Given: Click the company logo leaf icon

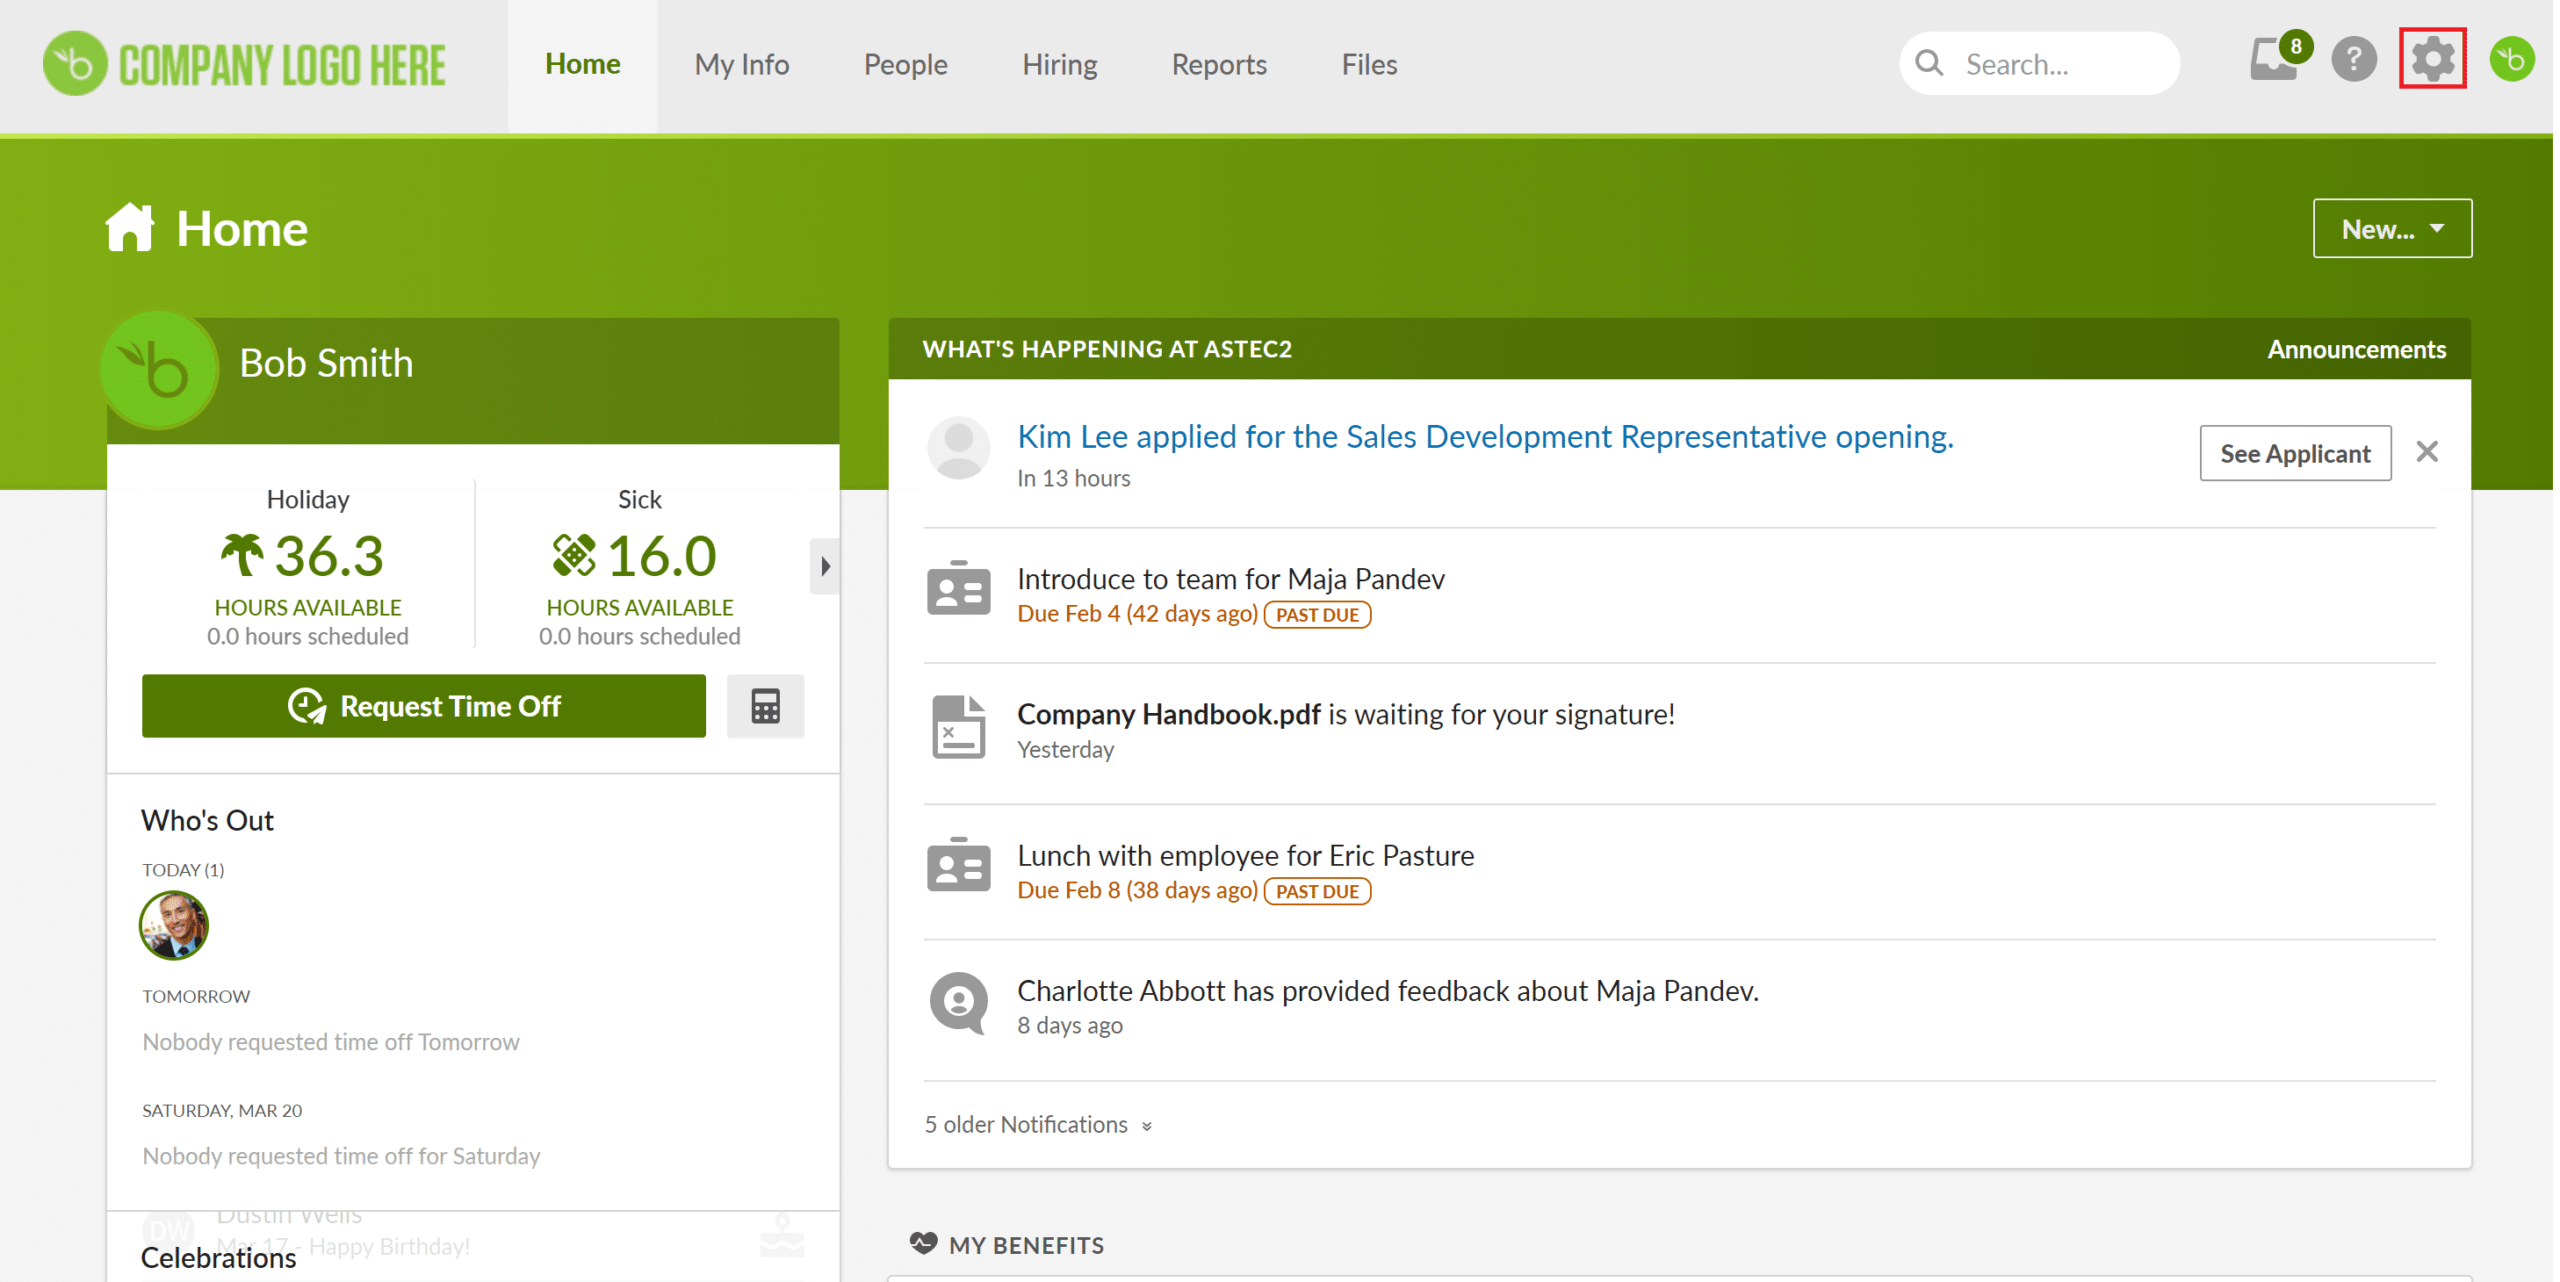Looking at the screenshot, I should click(75, 64).
